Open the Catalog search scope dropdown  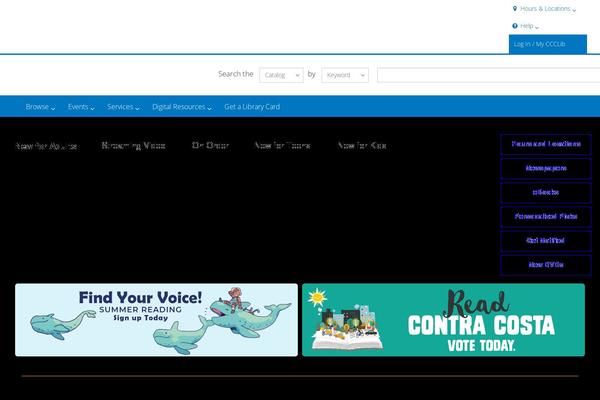coord(281,75)
